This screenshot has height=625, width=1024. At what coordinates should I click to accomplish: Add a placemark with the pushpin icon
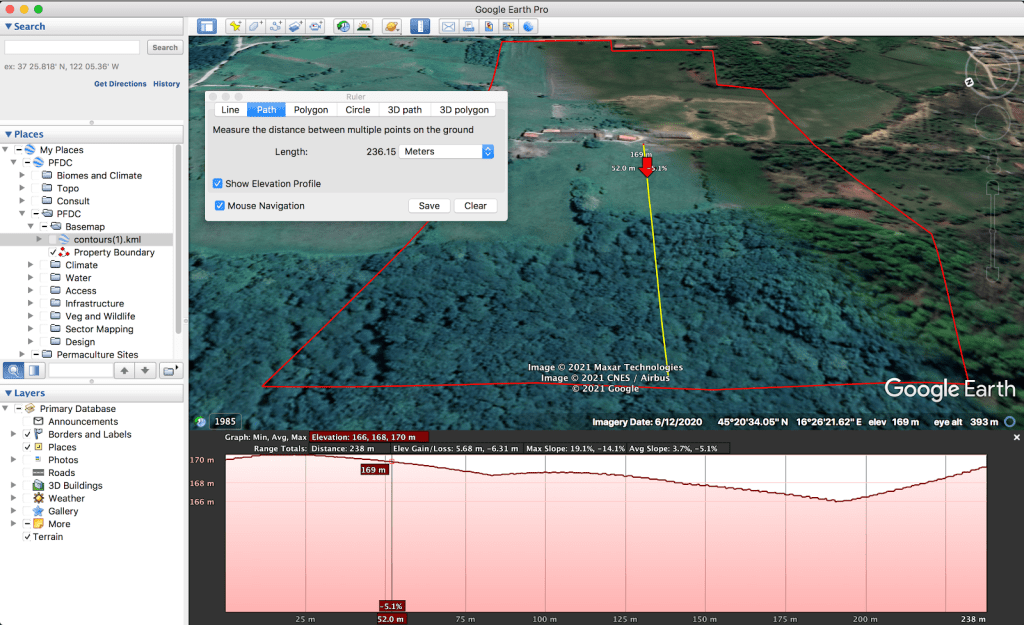coord(234,26)
